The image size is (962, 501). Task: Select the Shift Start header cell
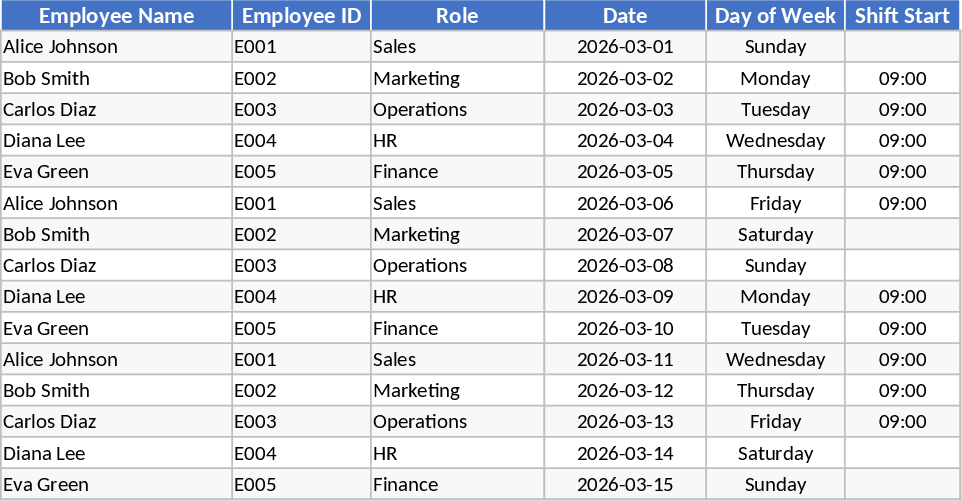tap(902, 16)
